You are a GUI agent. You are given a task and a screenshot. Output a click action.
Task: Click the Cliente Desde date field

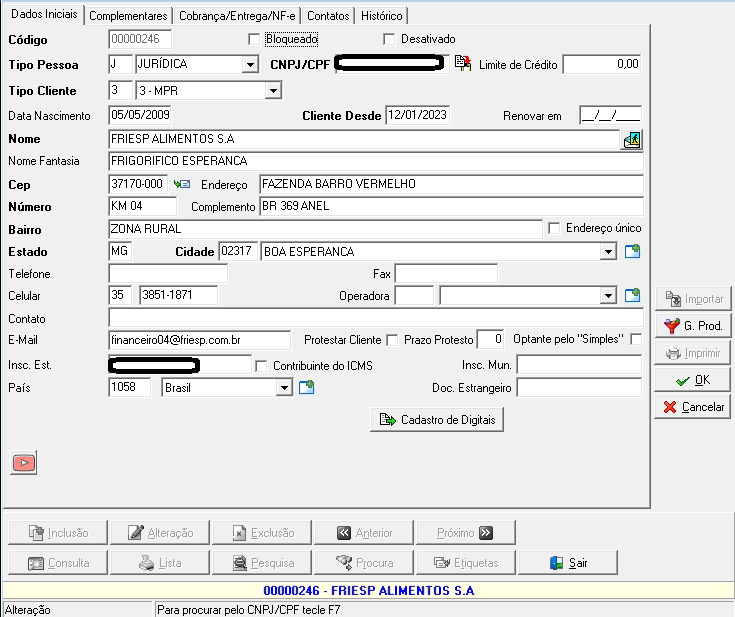(x=418, y=115)
